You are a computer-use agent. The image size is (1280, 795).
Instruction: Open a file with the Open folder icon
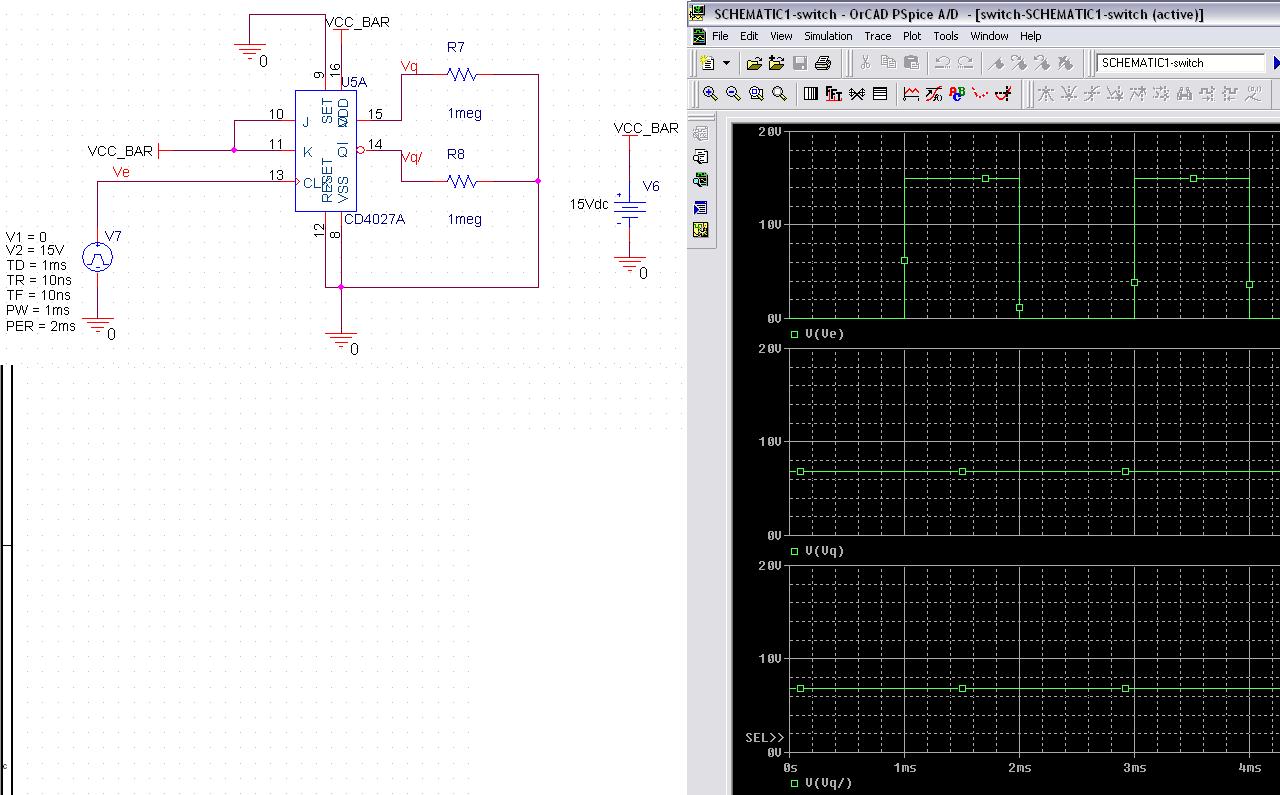point(755,63)
